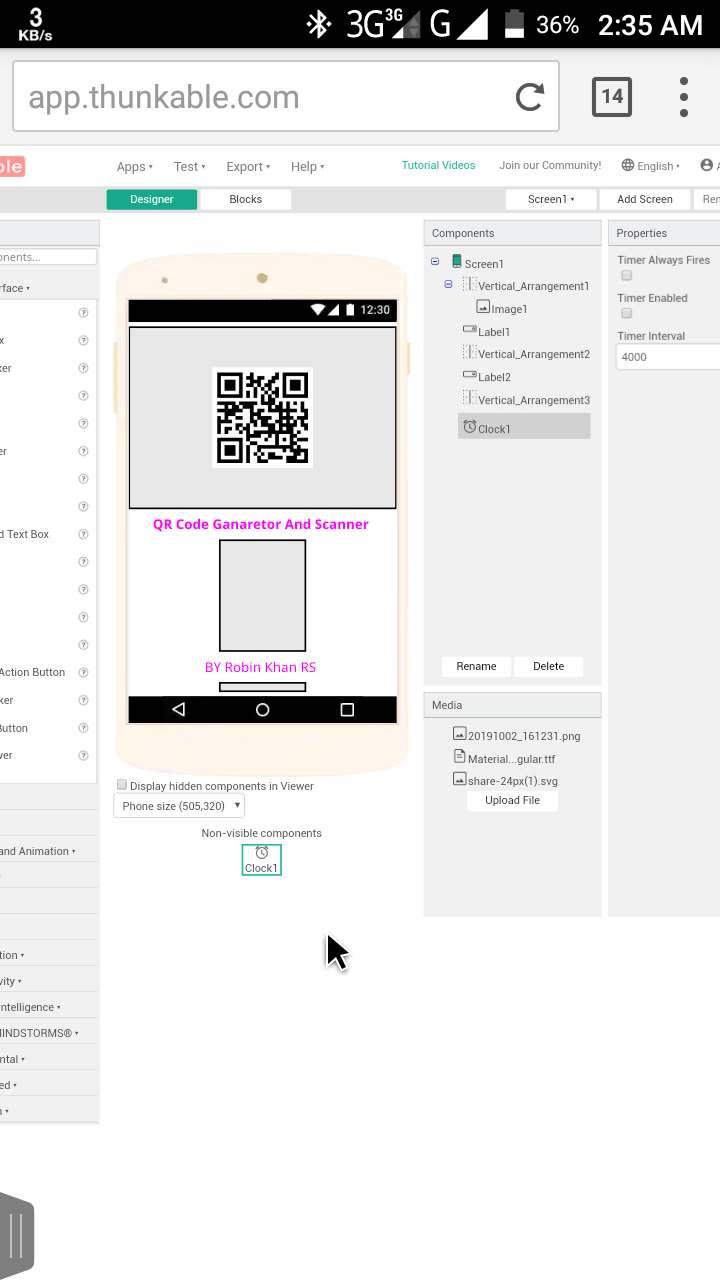The width and height of the screenshot is (720, 1280).
Task: Collapse the palette category ending in 'rface'
Action: (15, 288)
